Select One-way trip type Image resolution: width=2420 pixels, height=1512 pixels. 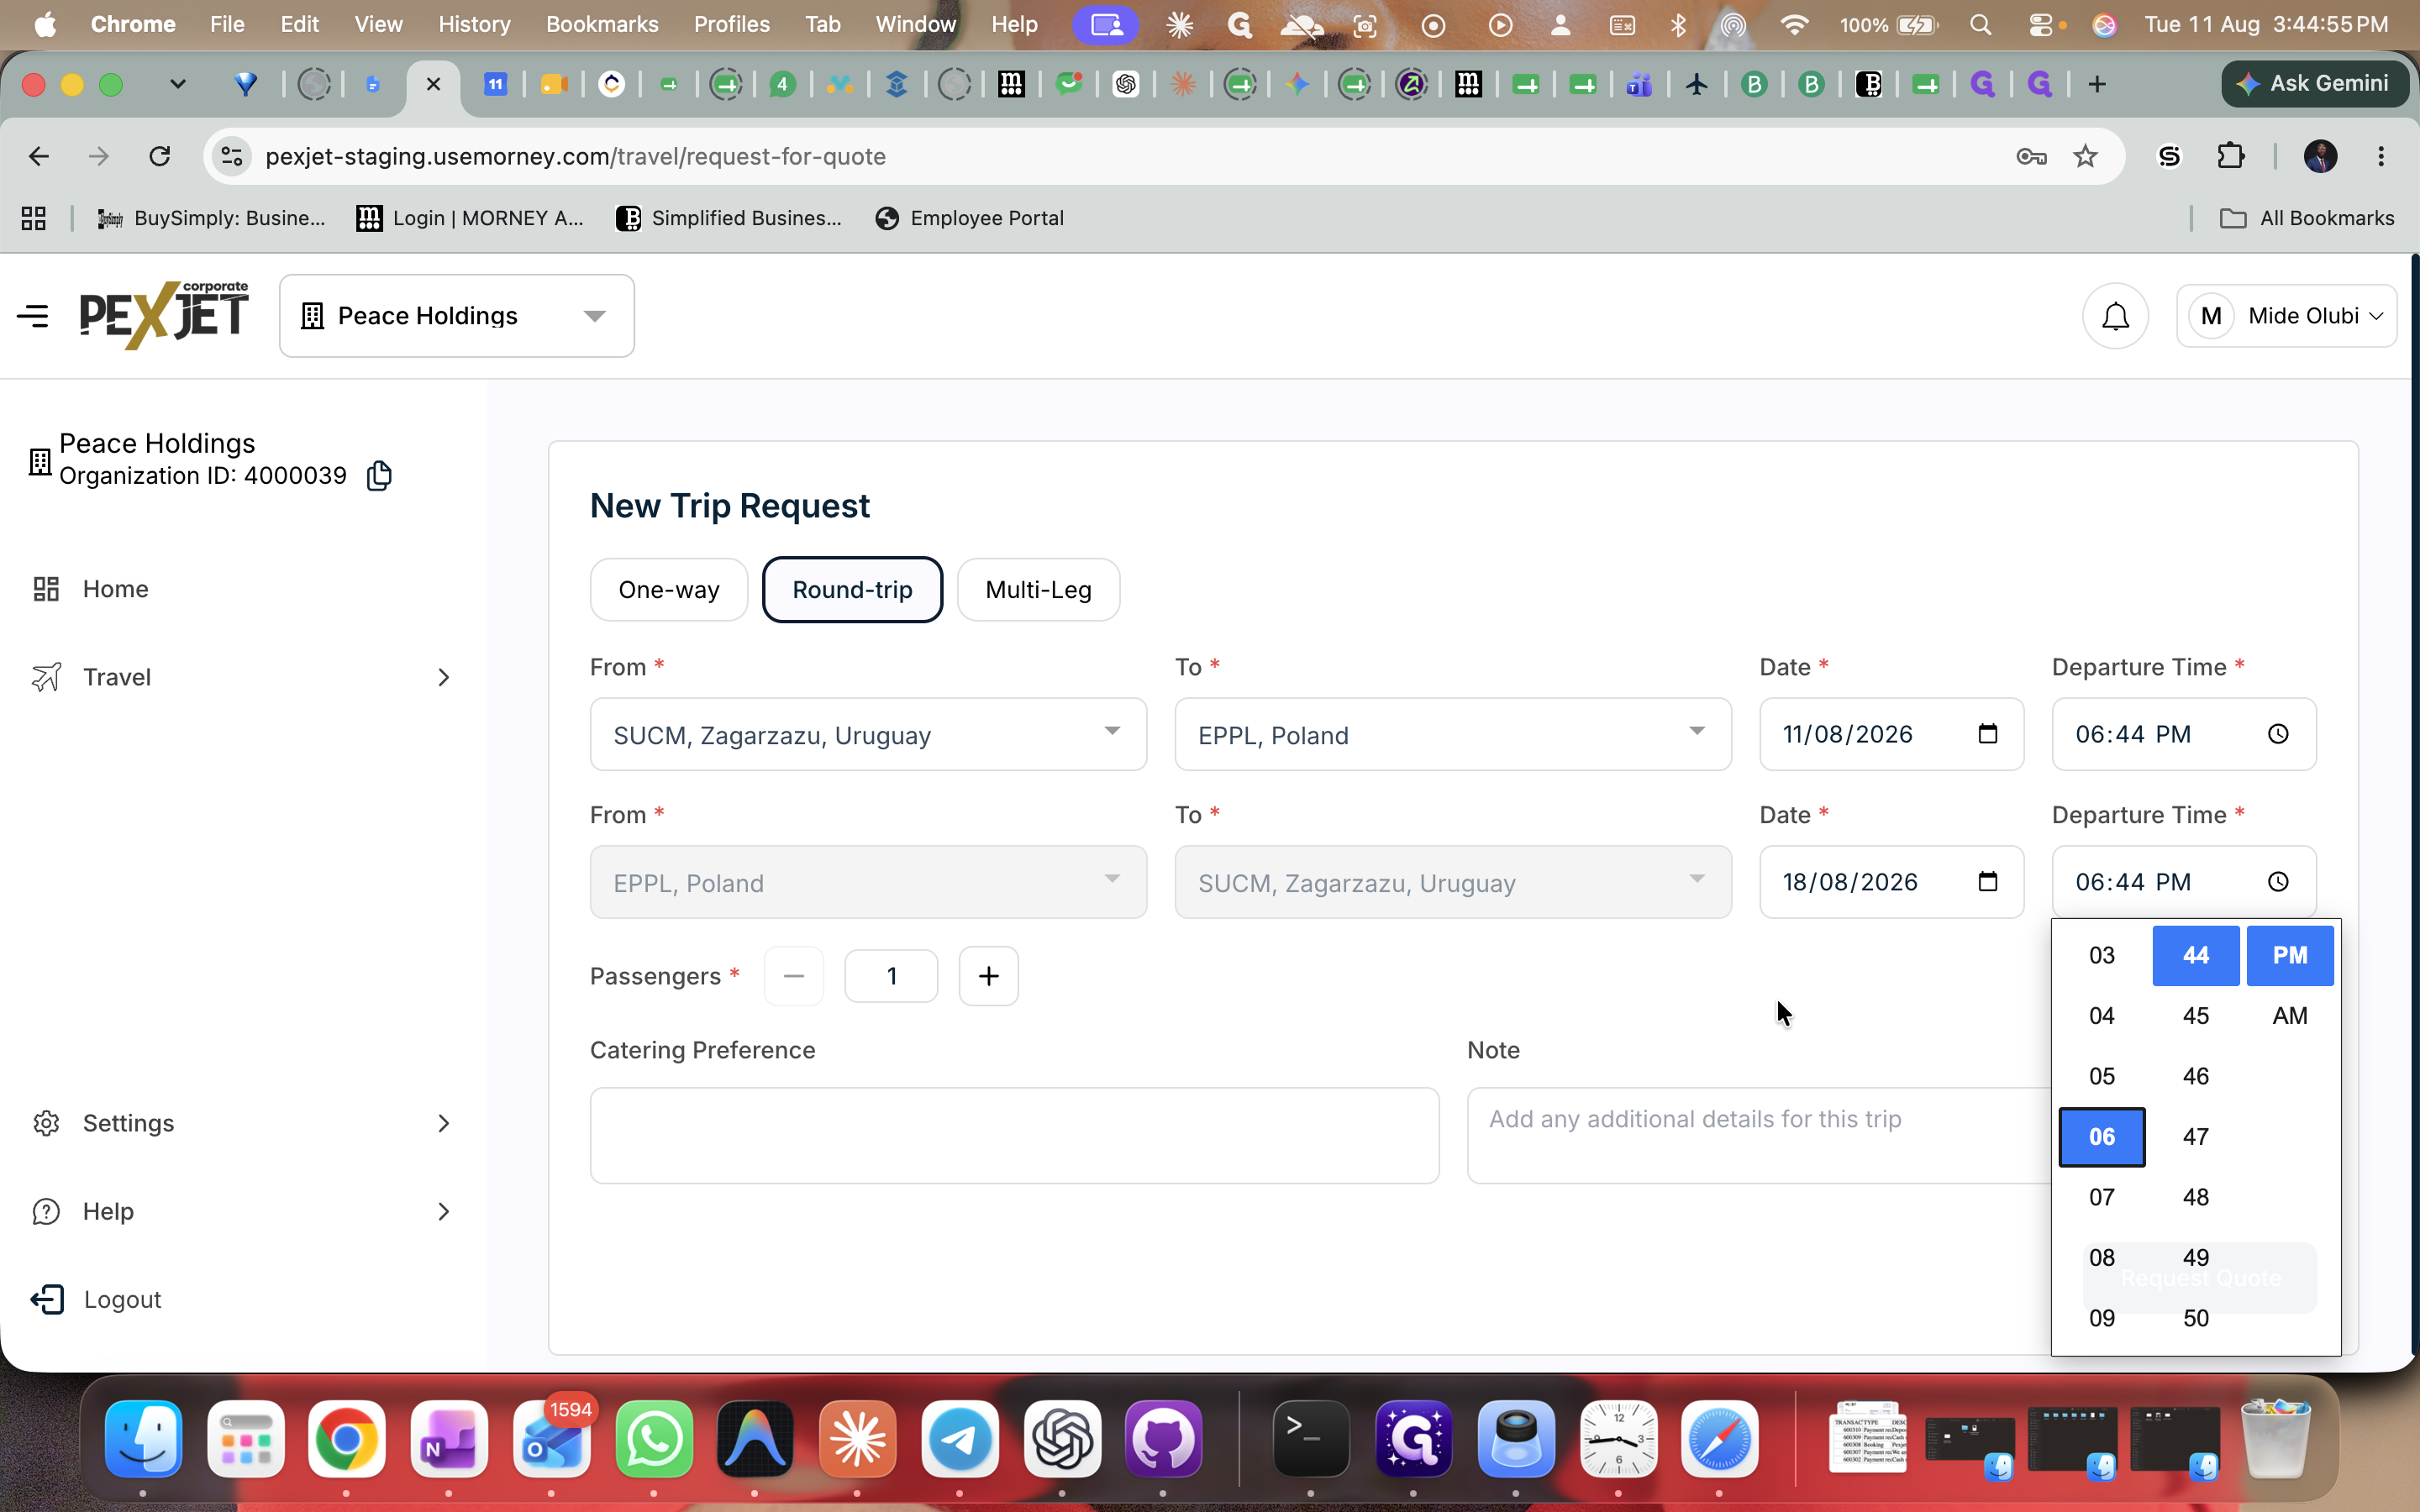click(669, 590)
